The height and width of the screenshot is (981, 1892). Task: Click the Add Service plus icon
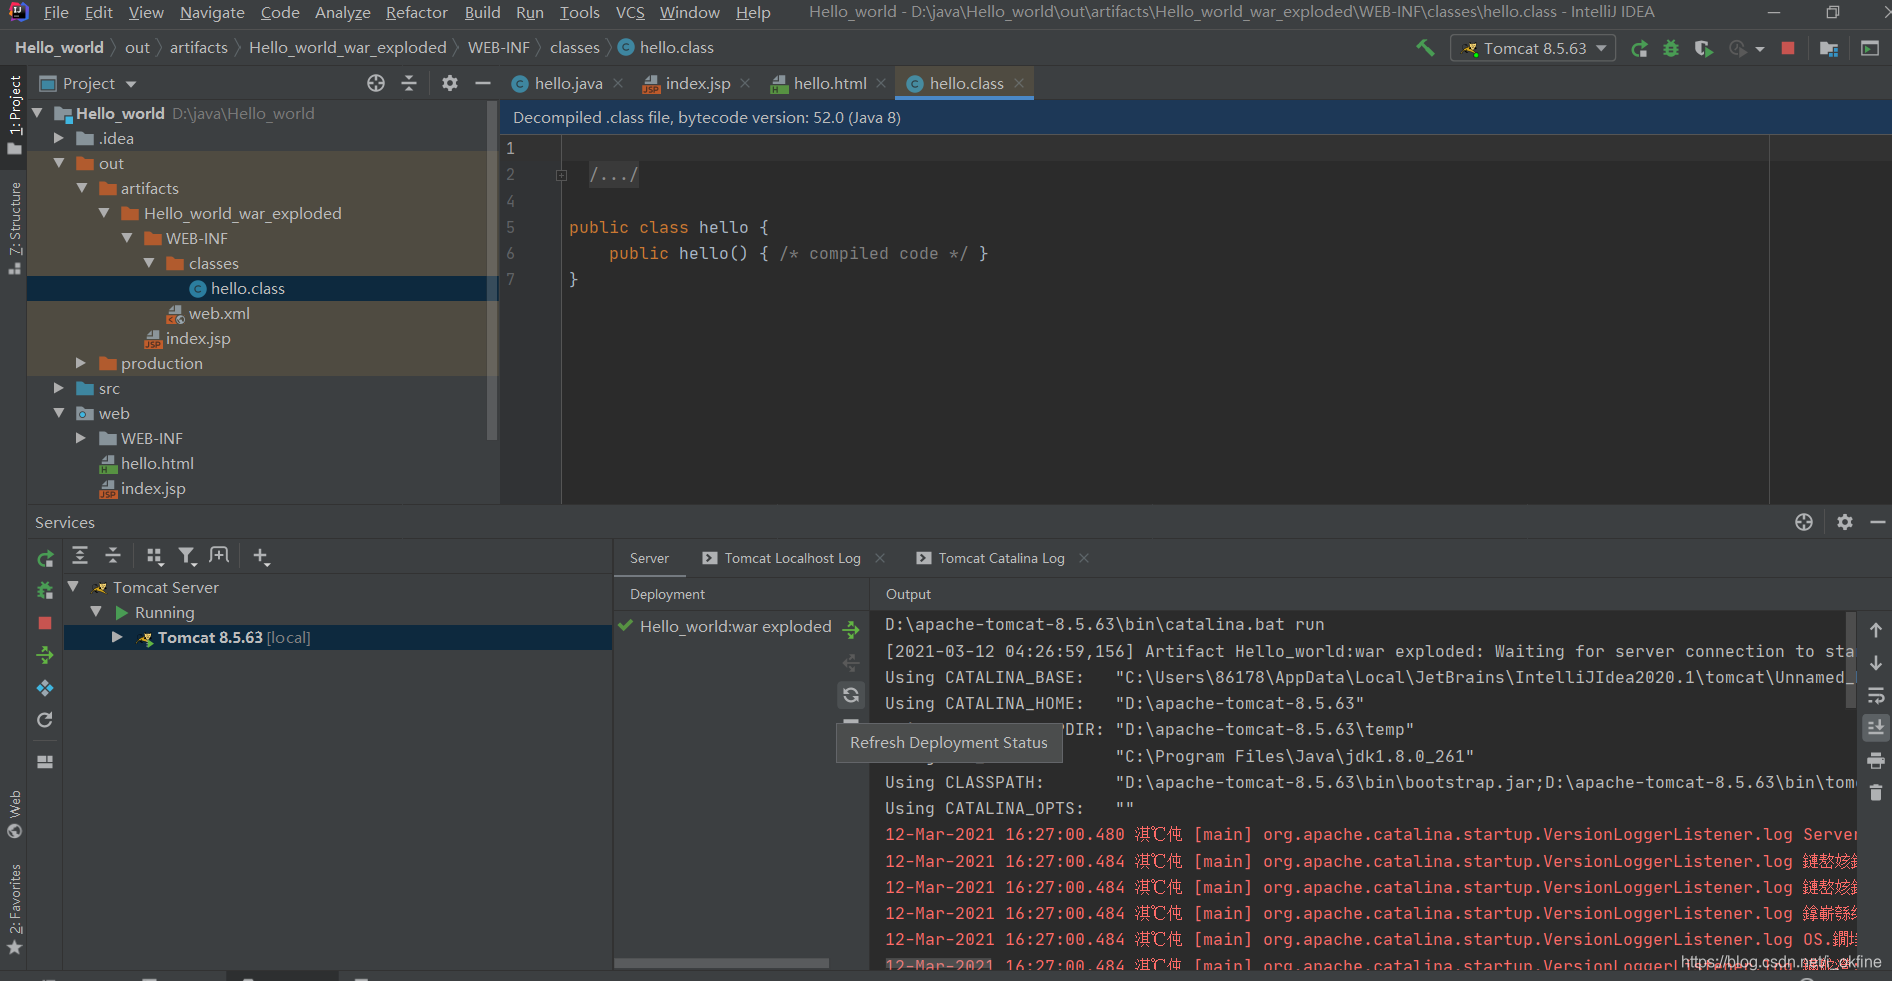click(261, 556)
